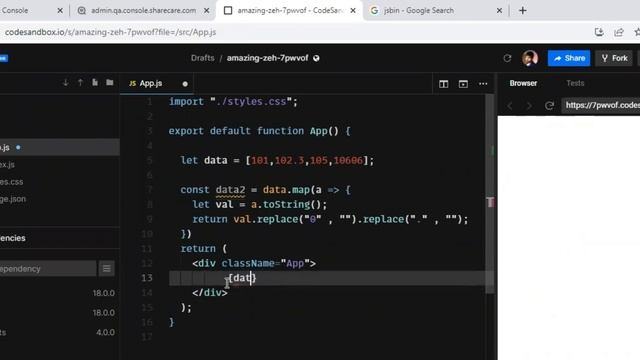Click the div className App line
This screenshot has width=640, height=360.
[254, 263]
